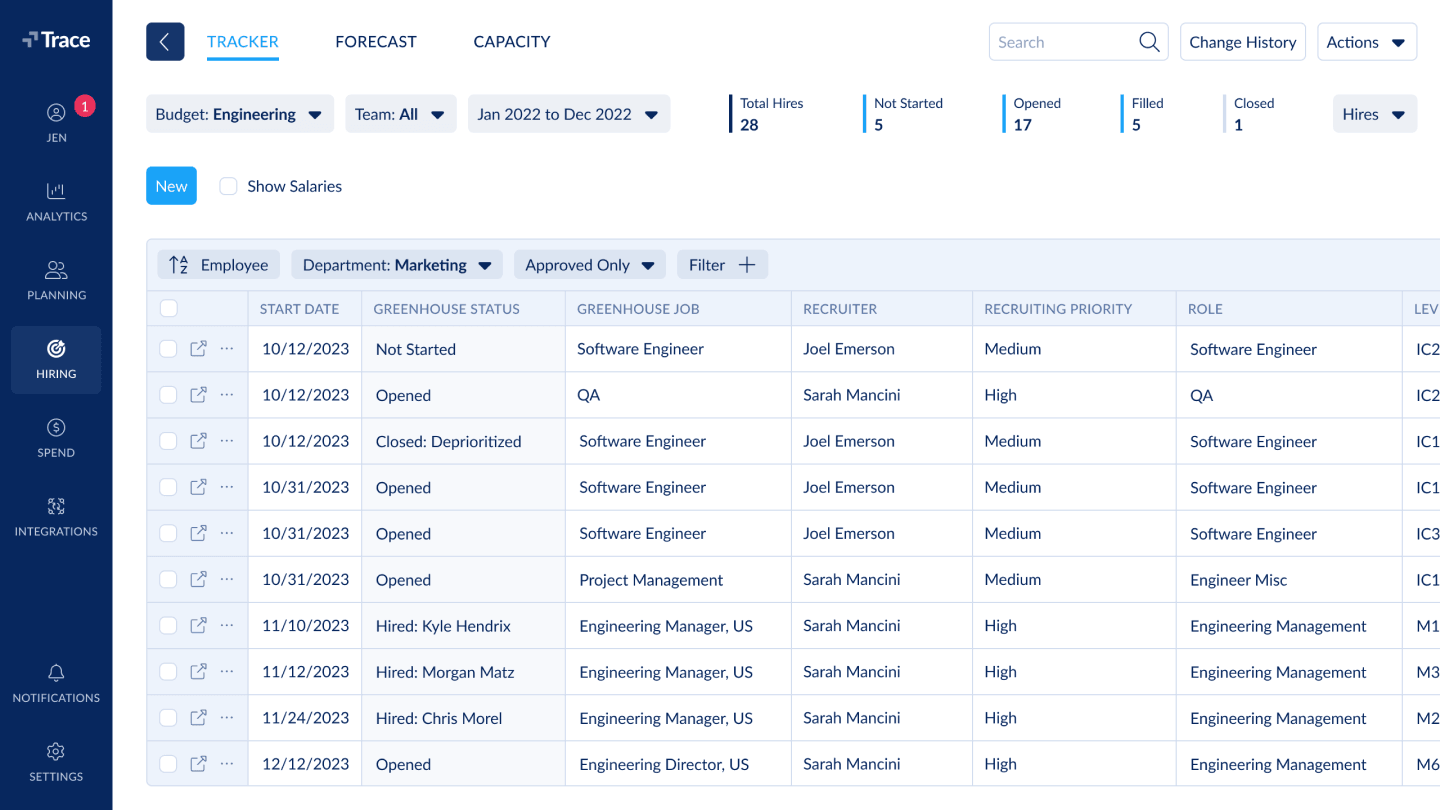The width and height of the screenshot is (1440, 810).
Task: Open the Department: Marketing filter dropdown
Action: click(x=397, y=265)
